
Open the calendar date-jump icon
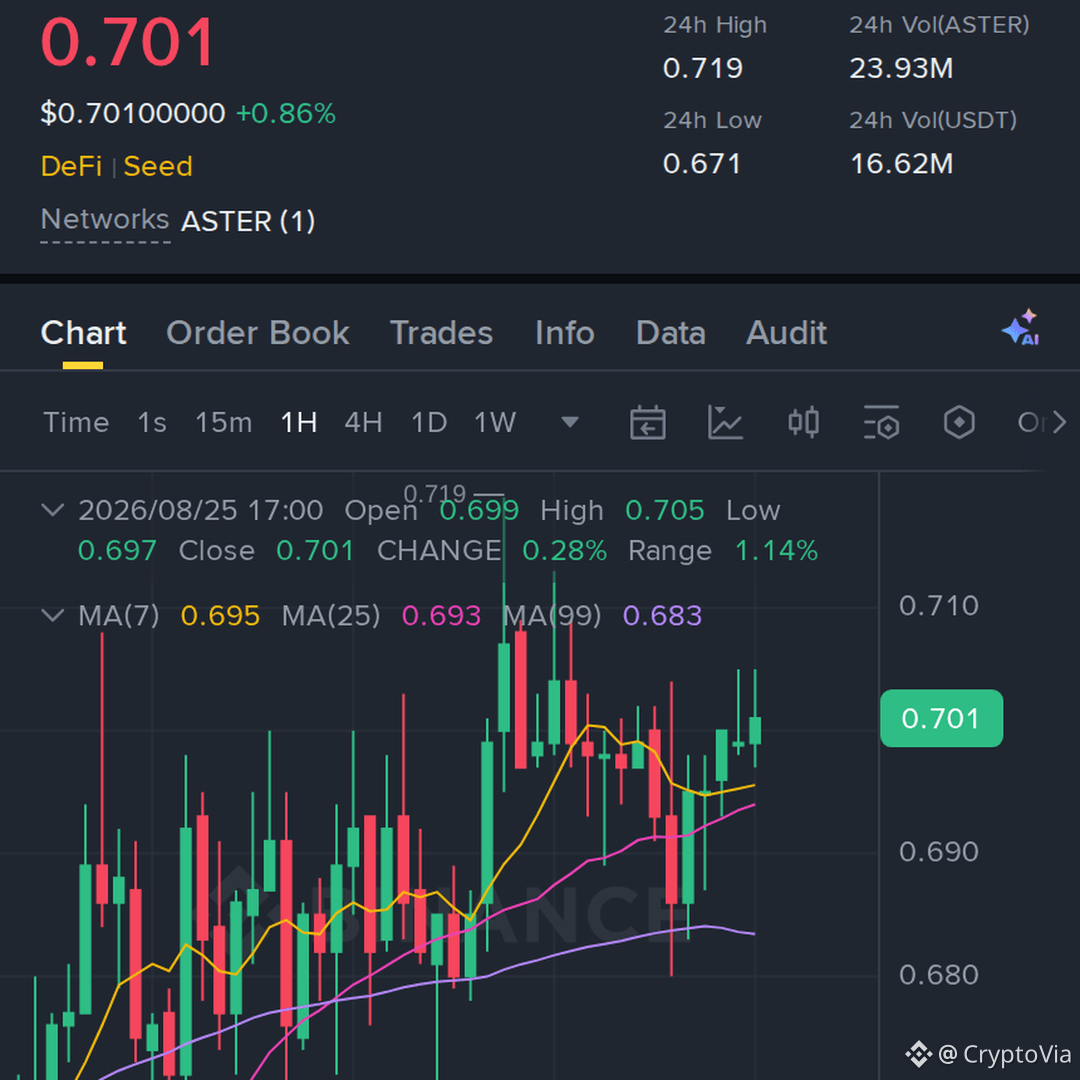coord(647,422)
